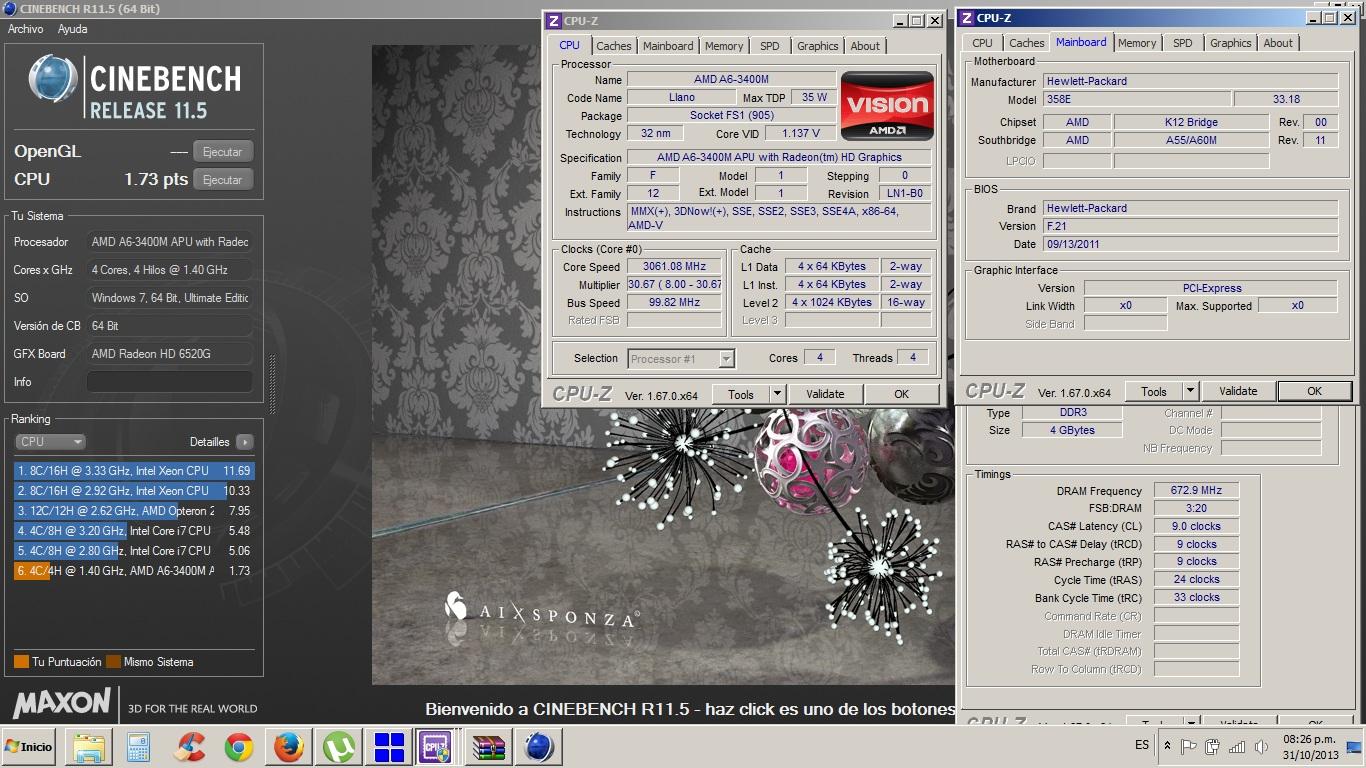Screen dimensions: 1366x768
Task: Open the Archivo menu
Action: click(25, 29)
